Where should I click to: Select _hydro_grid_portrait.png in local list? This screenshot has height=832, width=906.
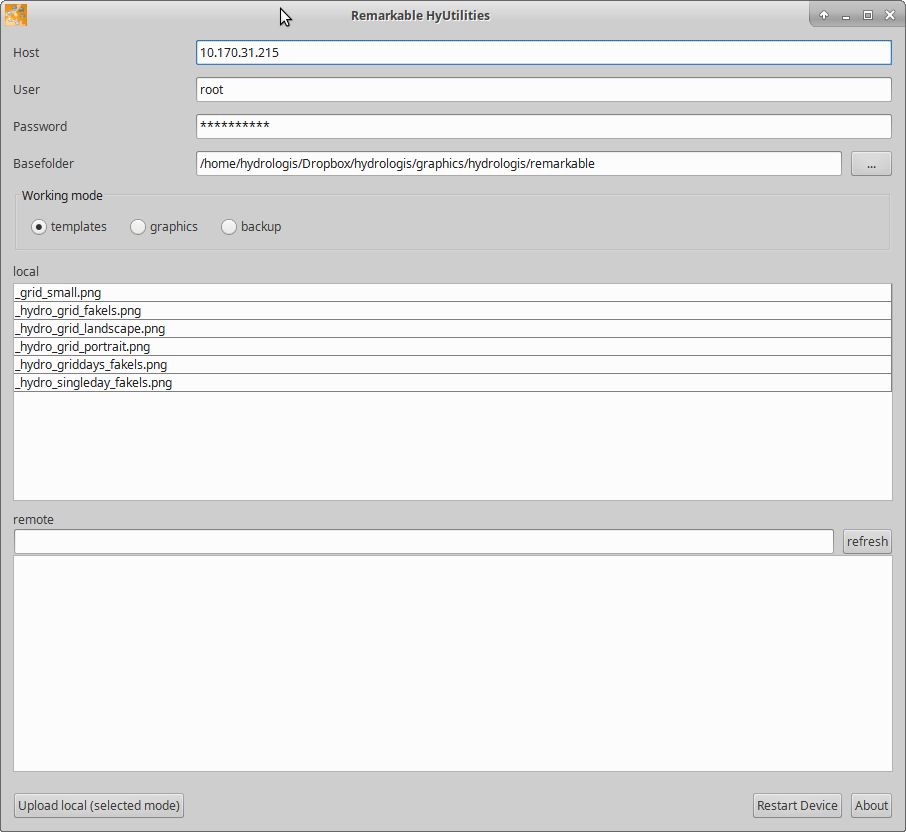click(452, 347)
